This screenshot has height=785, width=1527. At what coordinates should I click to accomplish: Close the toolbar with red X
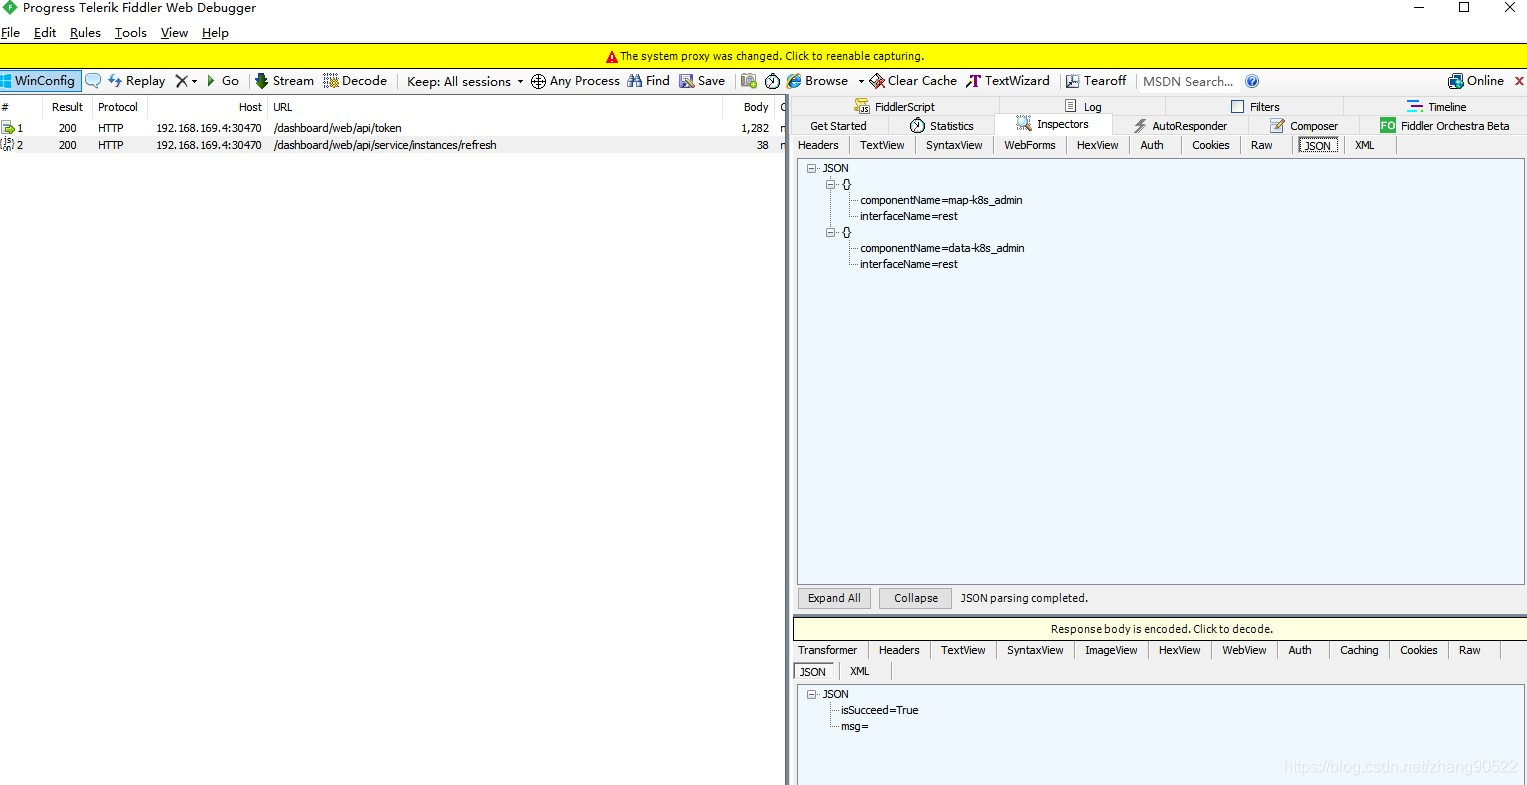(1519, 81)
